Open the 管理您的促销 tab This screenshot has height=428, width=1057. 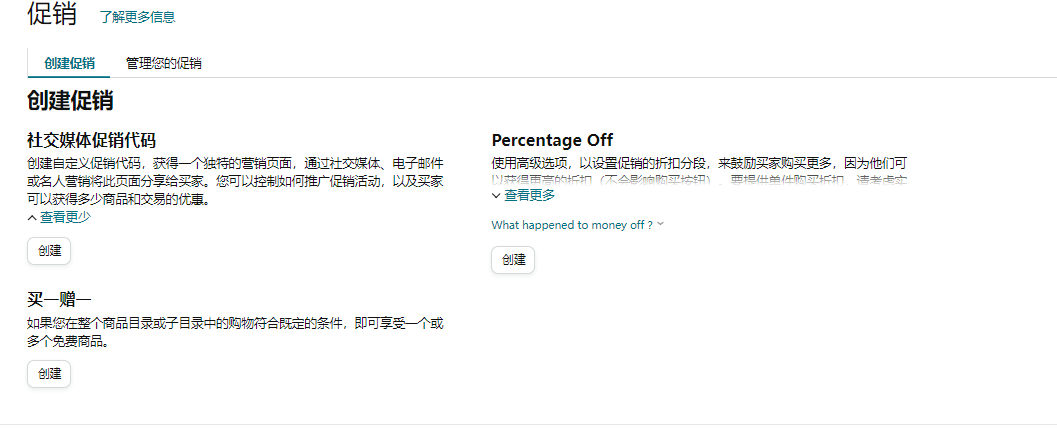(x=164, y=63)
